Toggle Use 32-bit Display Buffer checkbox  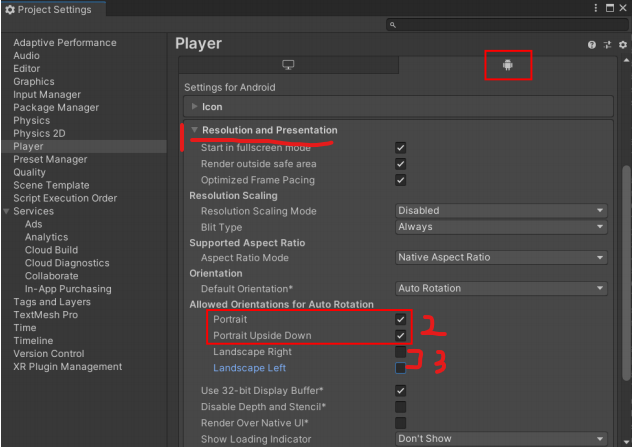point(400,390)
